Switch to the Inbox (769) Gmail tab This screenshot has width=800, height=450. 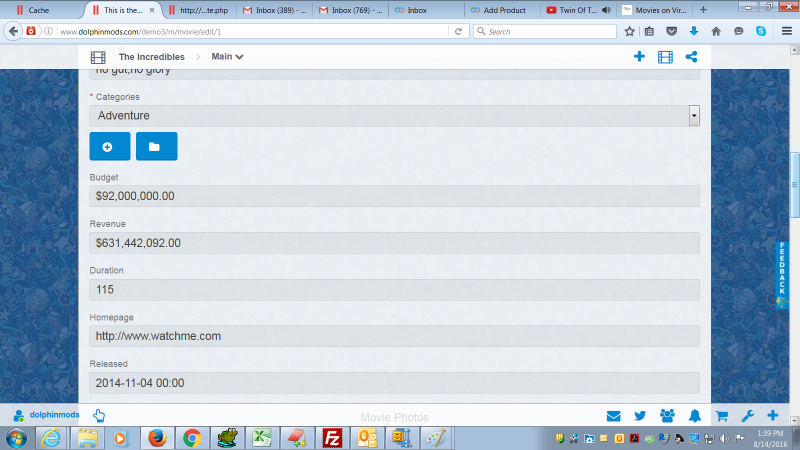pos(351,10)
